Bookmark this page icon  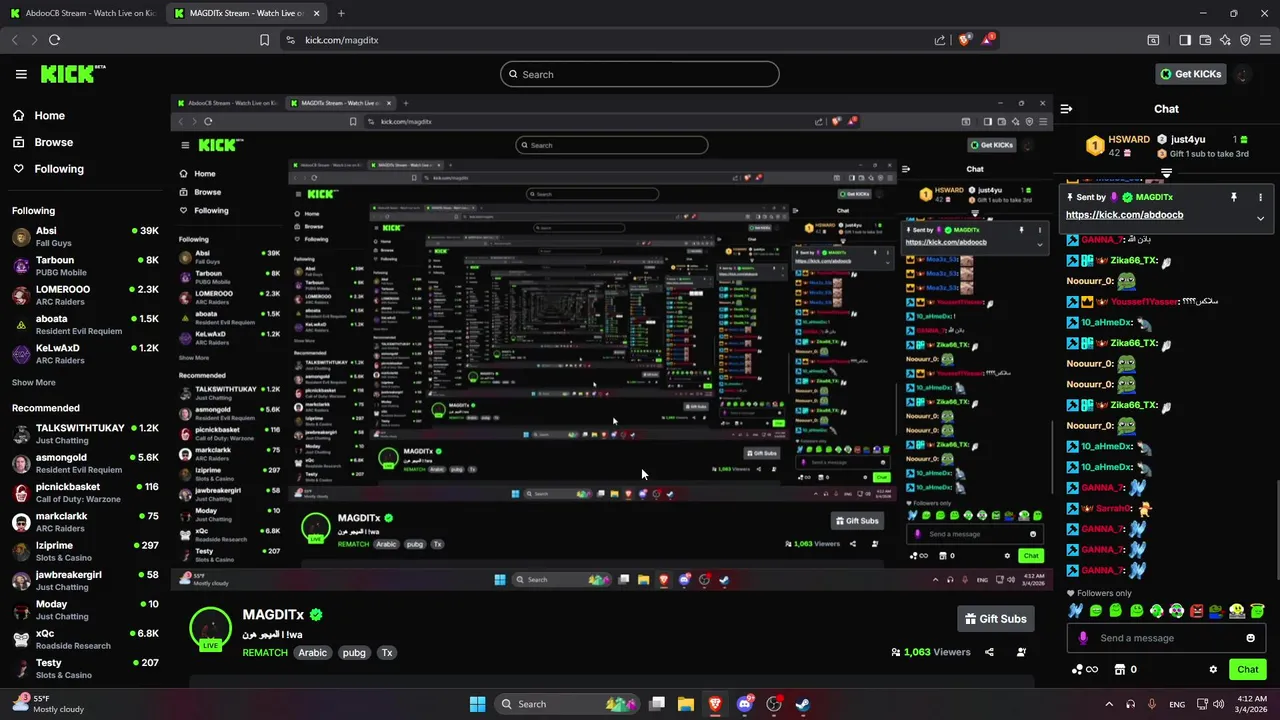pos(264,40)
